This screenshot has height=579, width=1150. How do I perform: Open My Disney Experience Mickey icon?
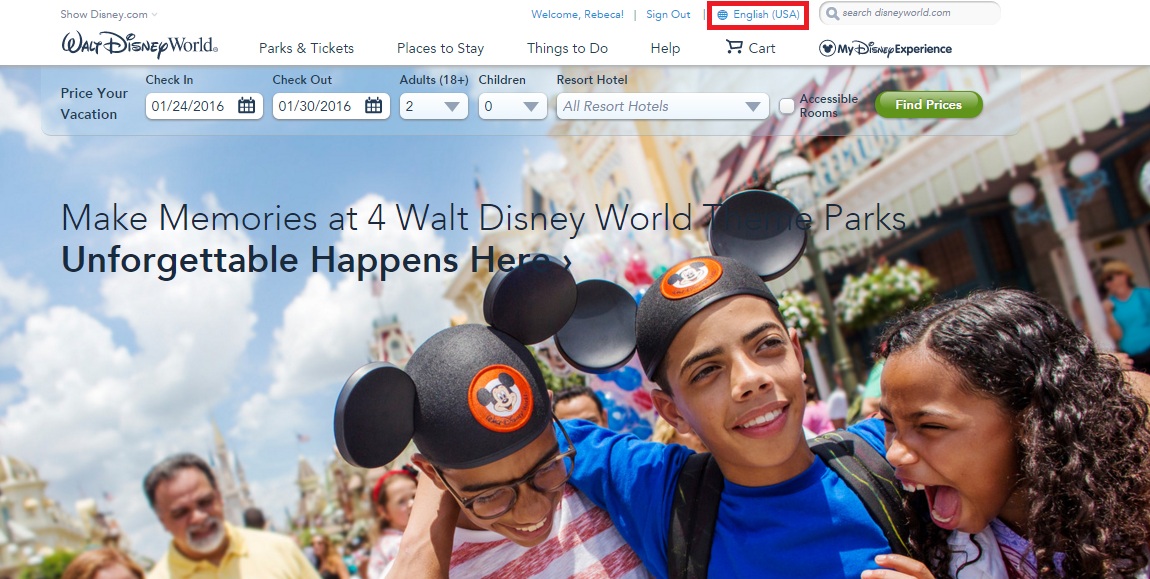tap(827, 48)
